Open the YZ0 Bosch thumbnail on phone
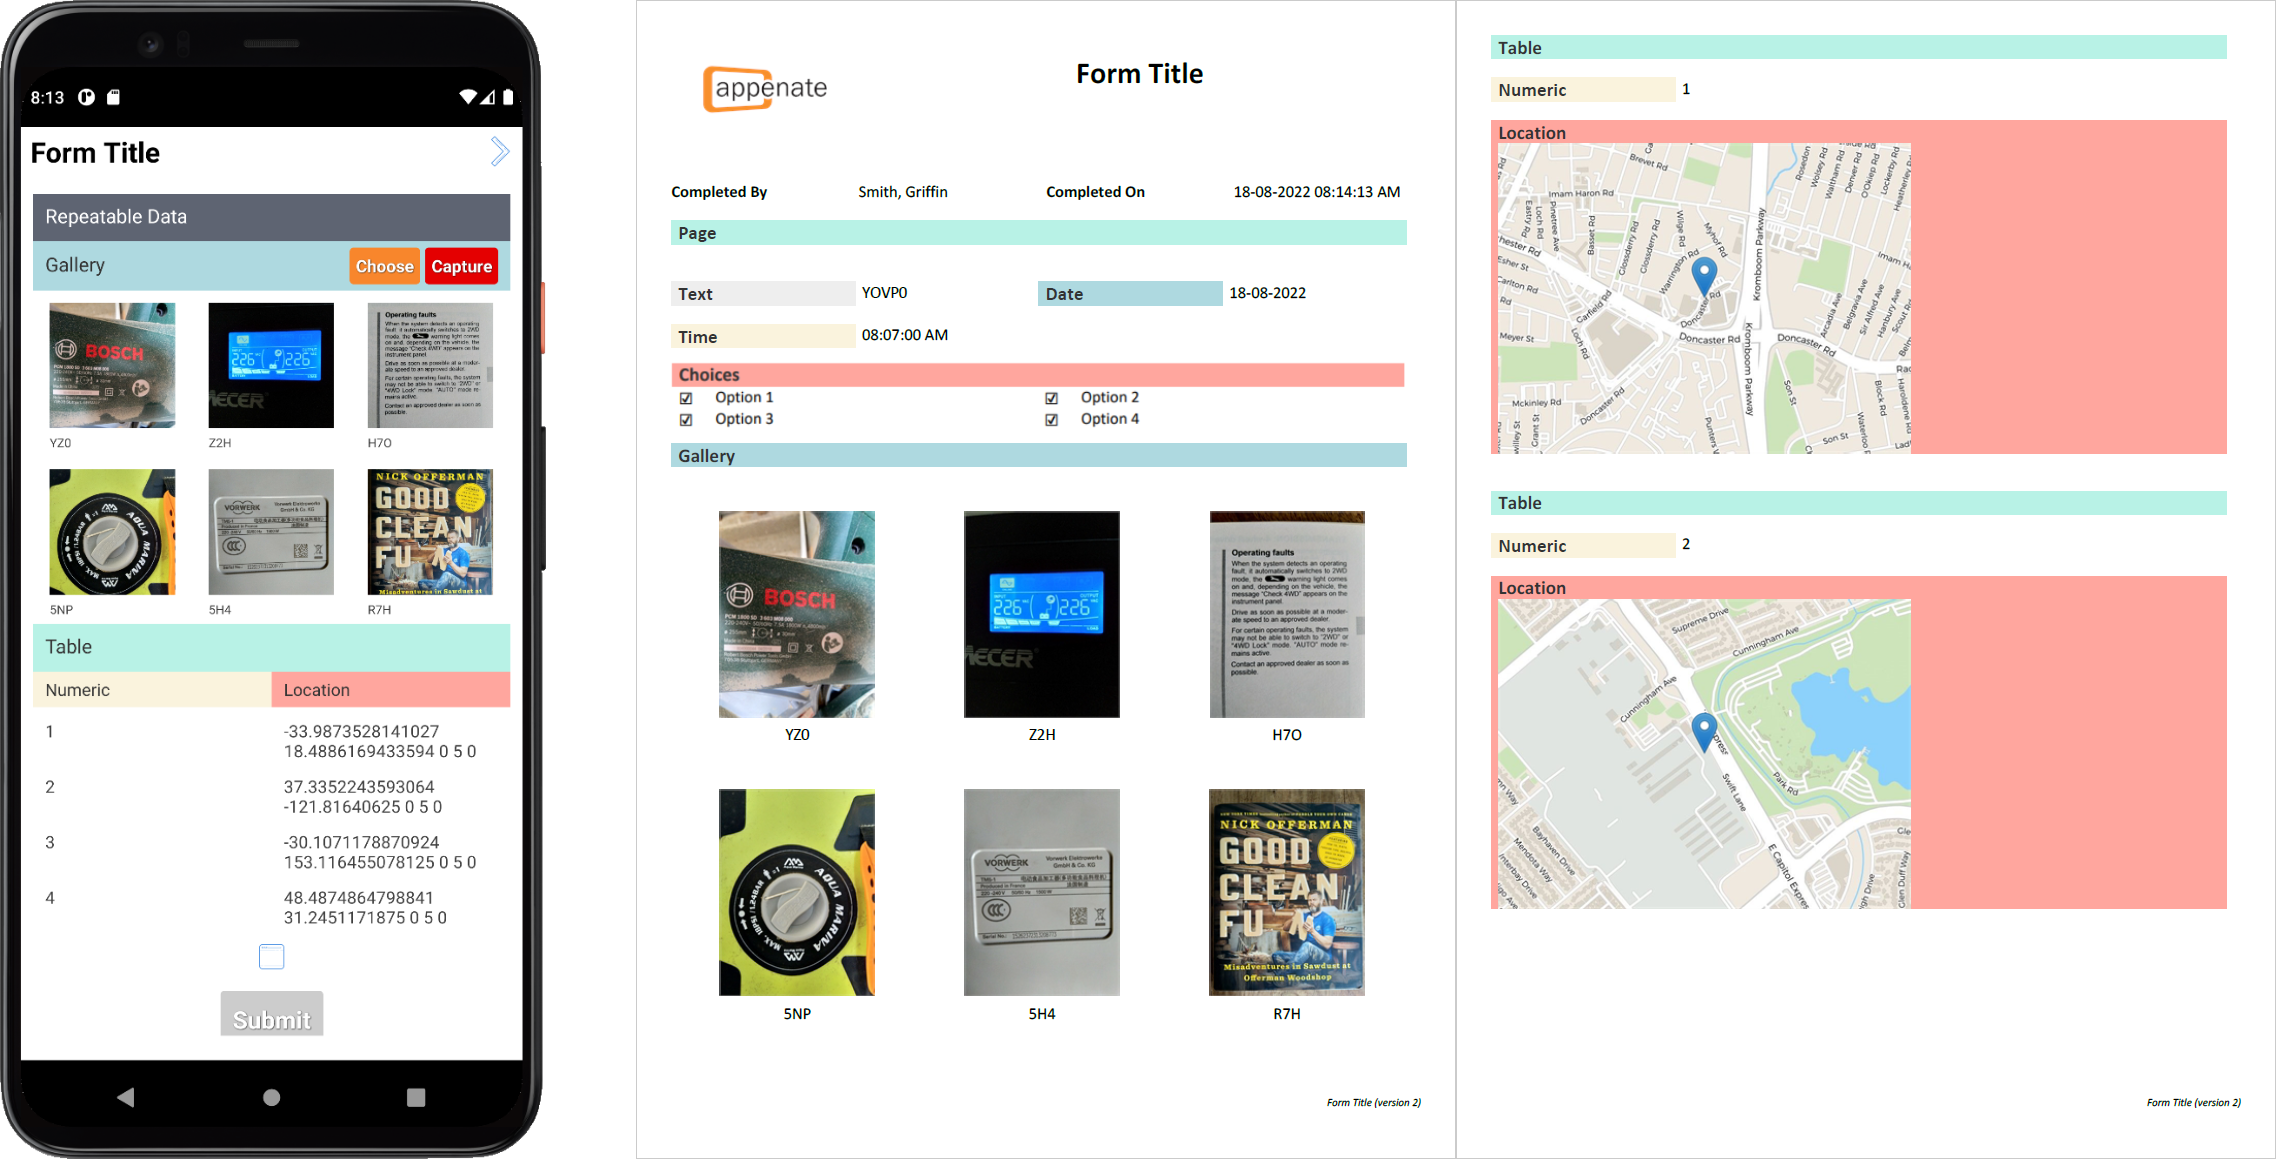The height and width of the screenshot is (1159, 2276). pos(112,365)
